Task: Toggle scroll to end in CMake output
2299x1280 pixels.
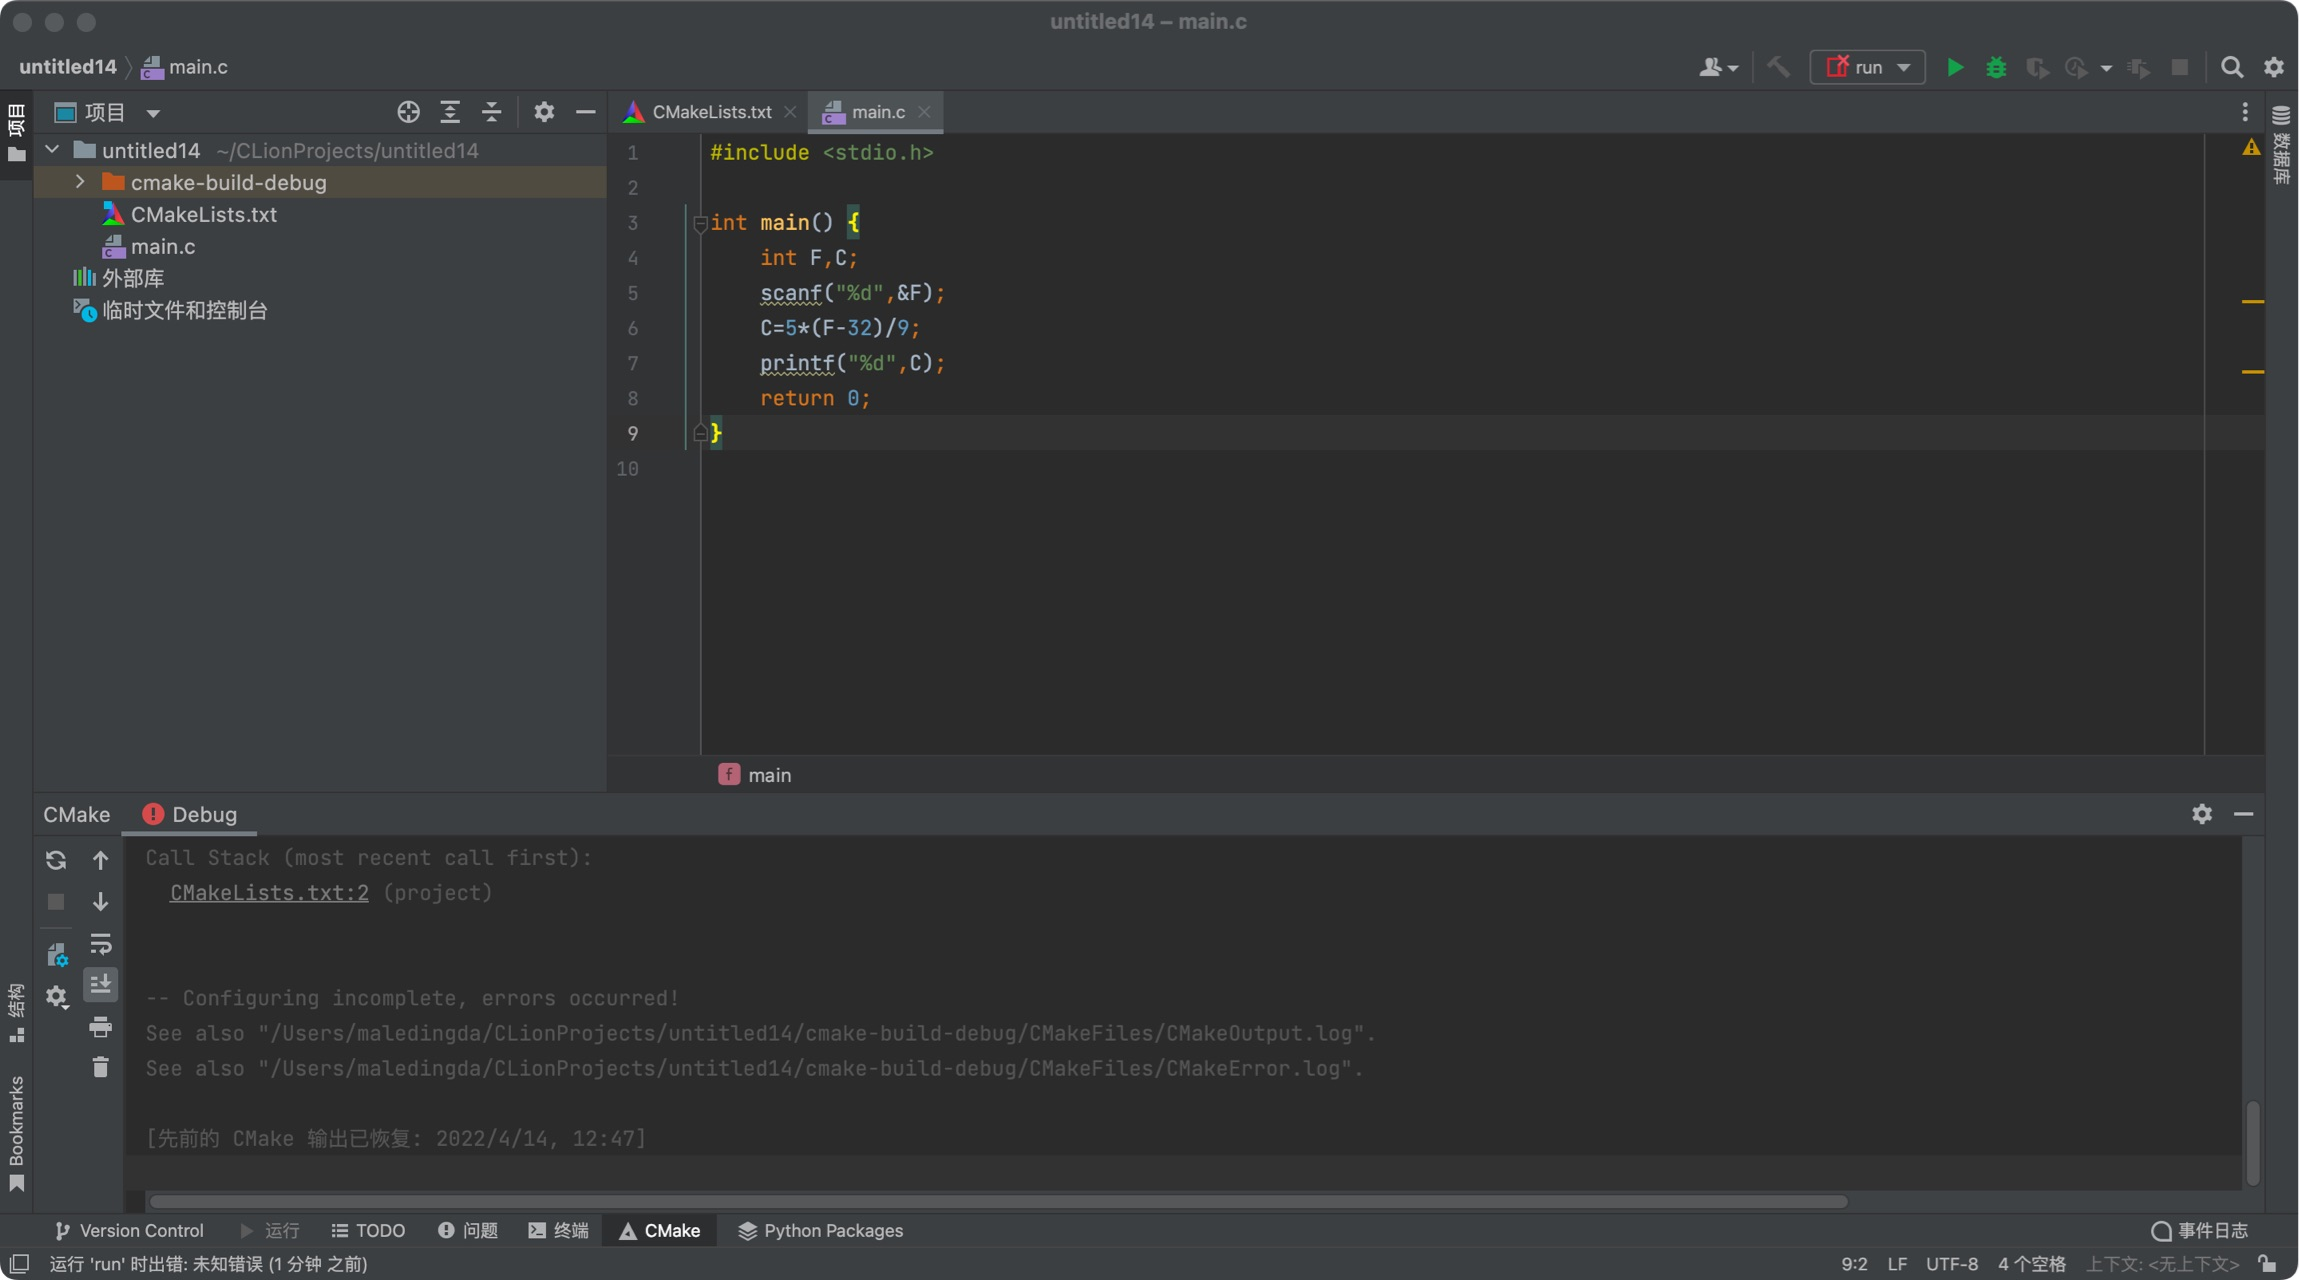Action: (100, 985)
